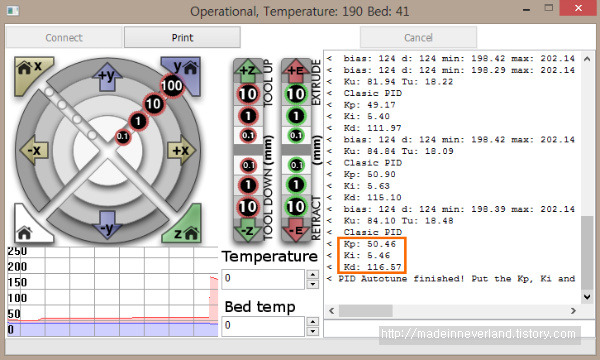Extrude 0.1 mm of filament
The image size is (600, 360).
coord(296,135)
